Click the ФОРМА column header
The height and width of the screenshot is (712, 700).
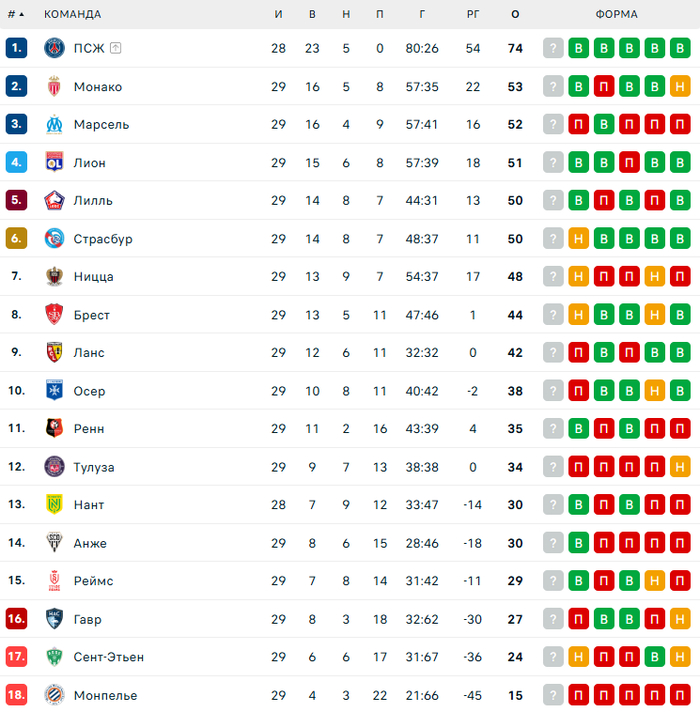[x=616, y=15]
